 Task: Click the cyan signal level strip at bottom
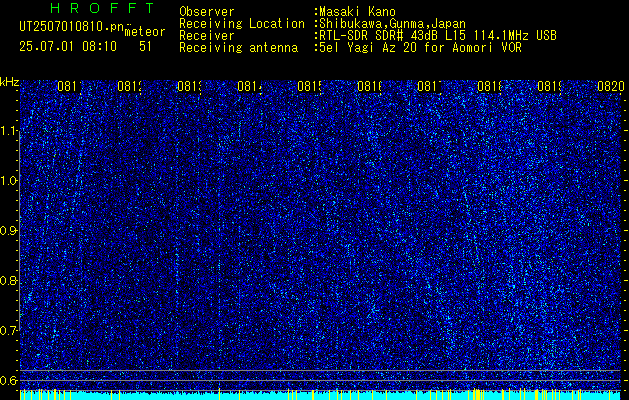click(x=320, y=396)
